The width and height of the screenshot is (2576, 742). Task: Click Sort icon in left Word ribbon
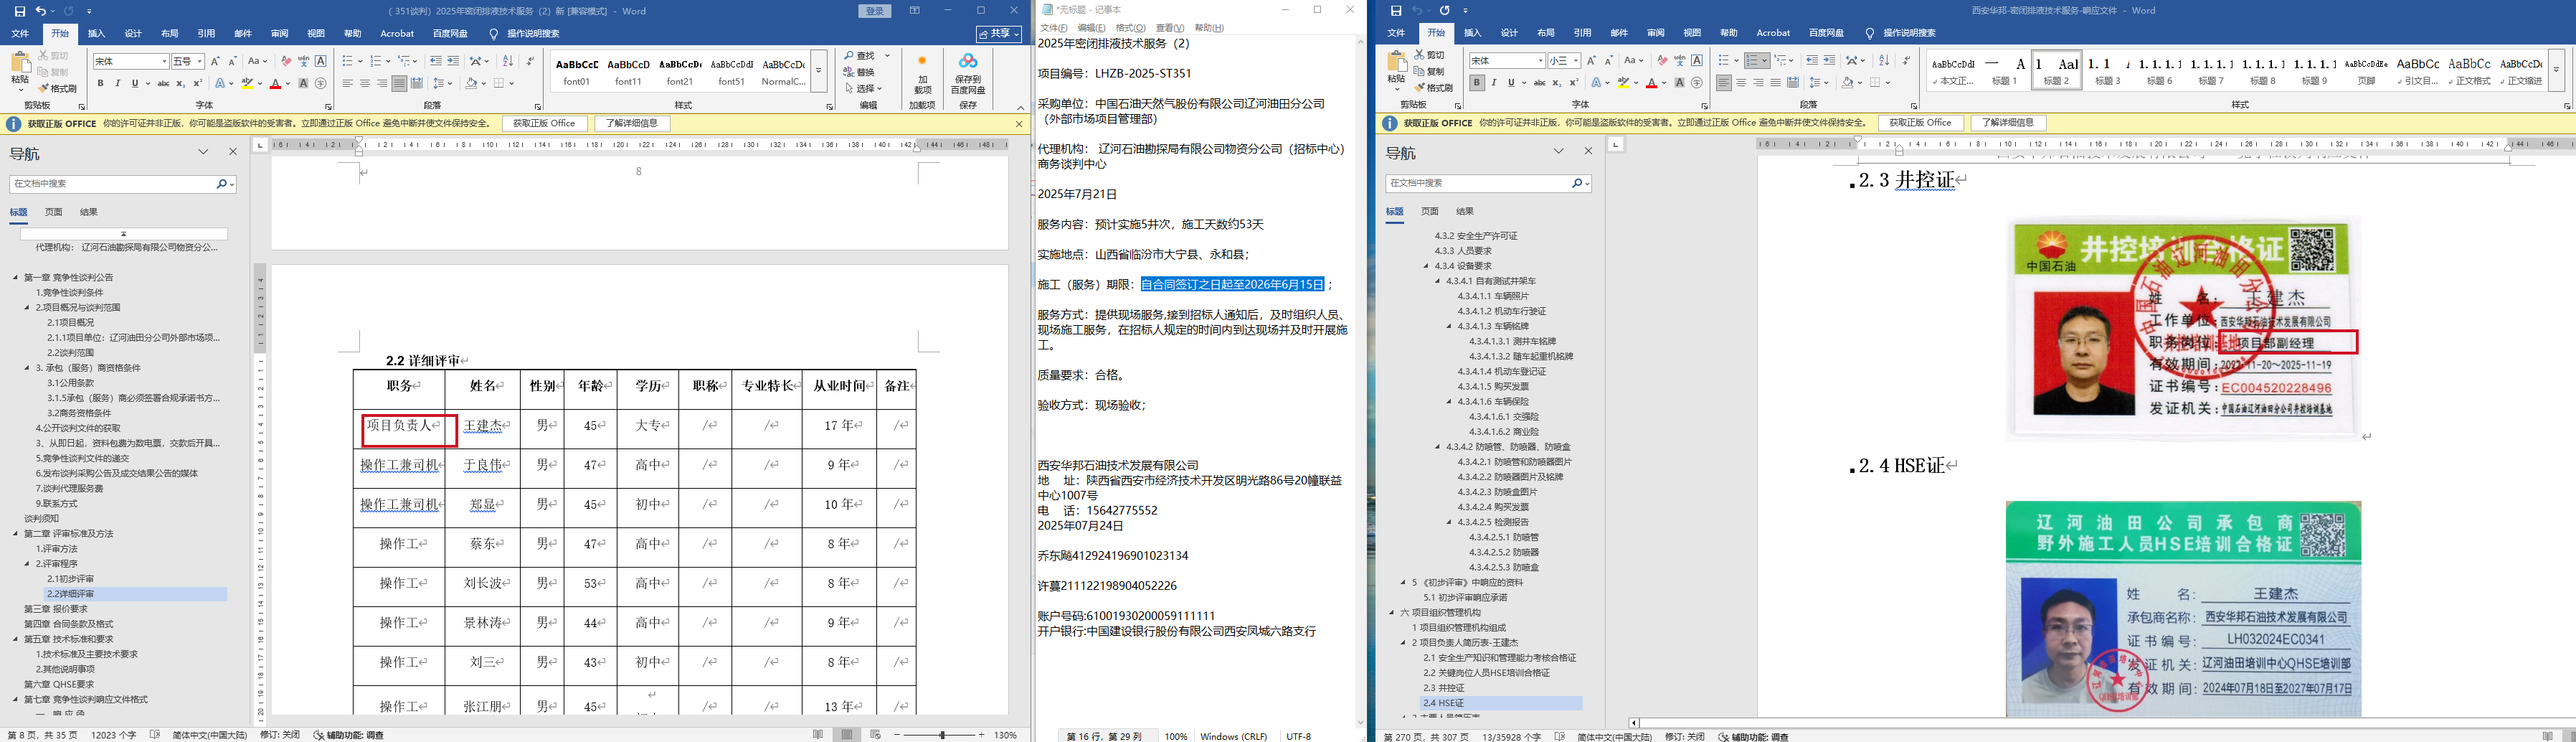point(507,61)
